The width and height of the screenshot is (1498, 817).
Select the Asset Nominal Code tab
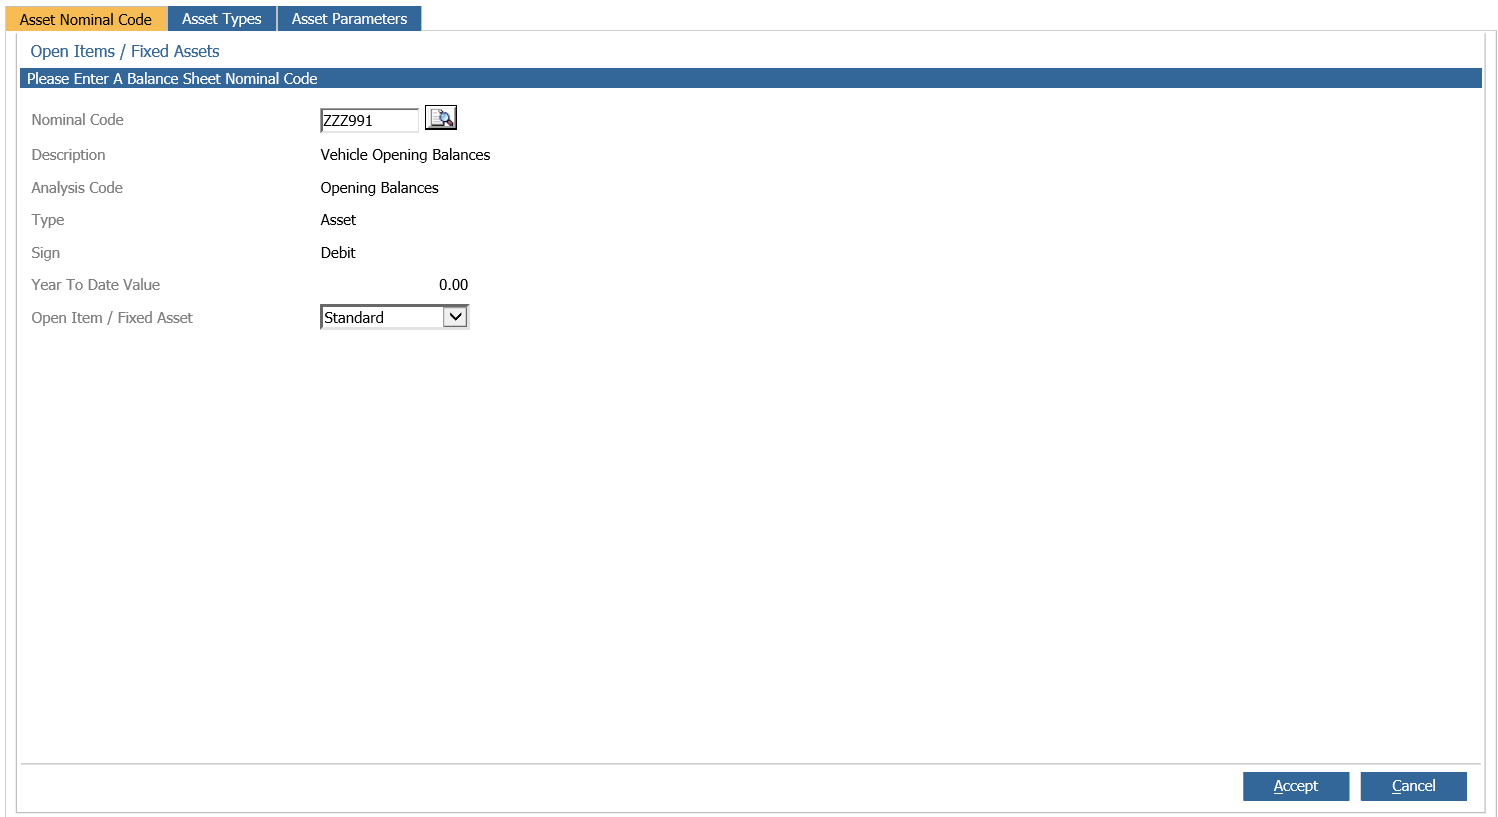[86, 19]
